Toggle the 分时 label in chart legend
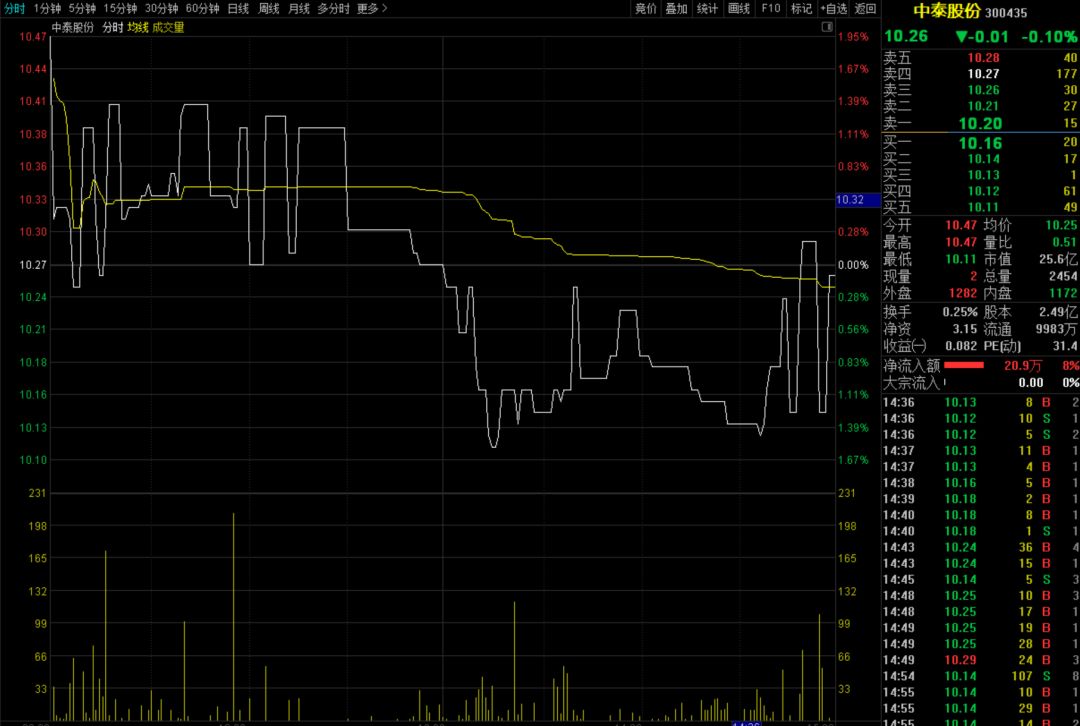Image resolution: width=1080 pixels, height=726 pixels. pos(112,28)
